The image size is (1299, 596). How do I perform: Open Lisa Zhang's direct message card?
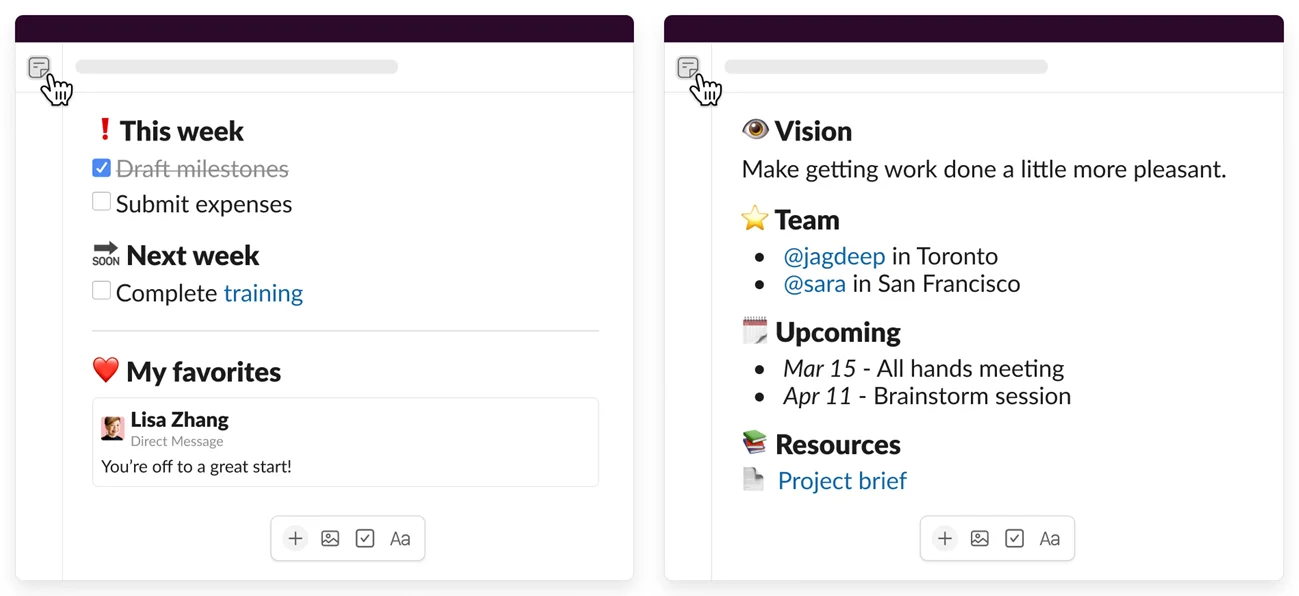point(345,442)
